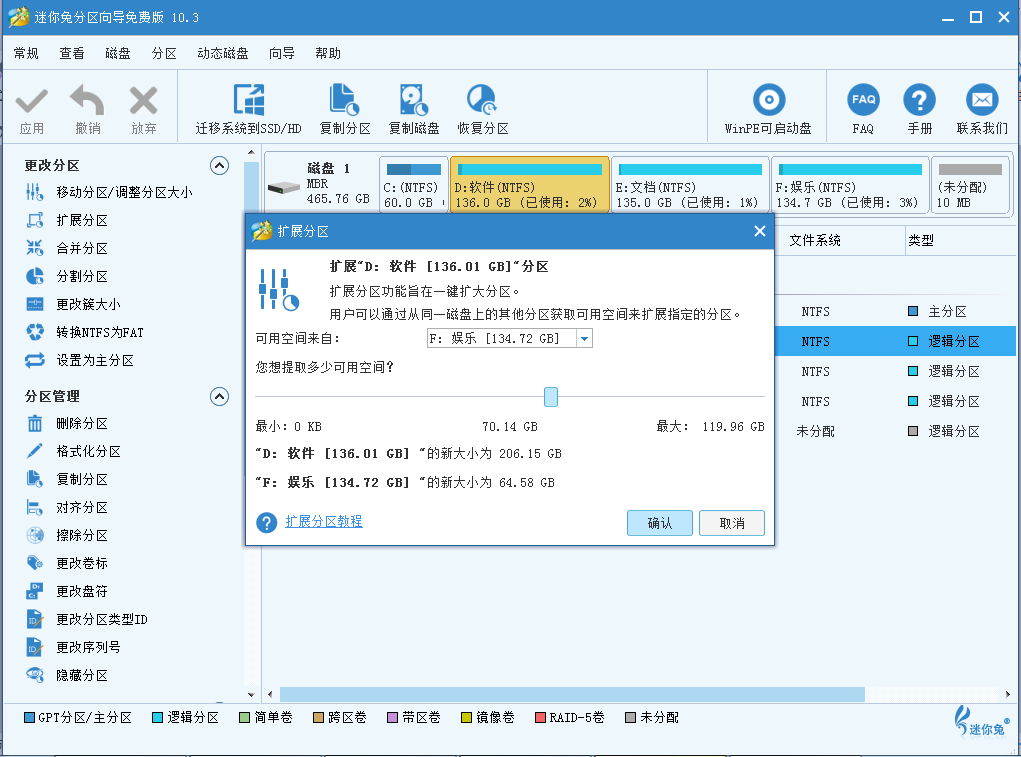Choose 转换NTFS为FAT in sidebar
This screenshot has width=1021, height=757.
tap(85, 332)
